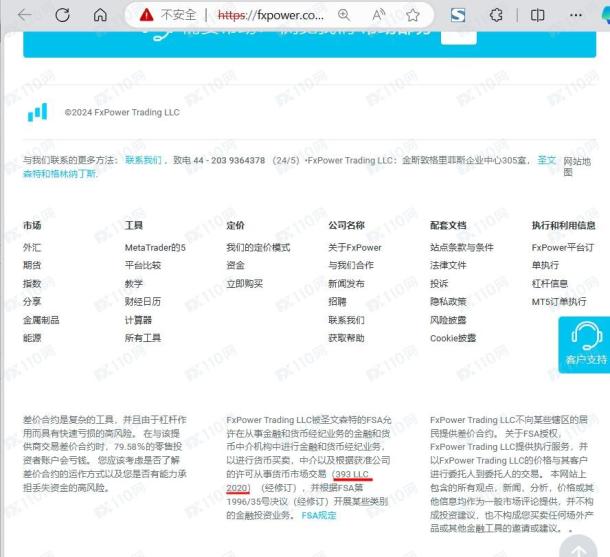Screen dimensions: 610x557
Task: Toggle split screen icon
Action: (537, 15)
